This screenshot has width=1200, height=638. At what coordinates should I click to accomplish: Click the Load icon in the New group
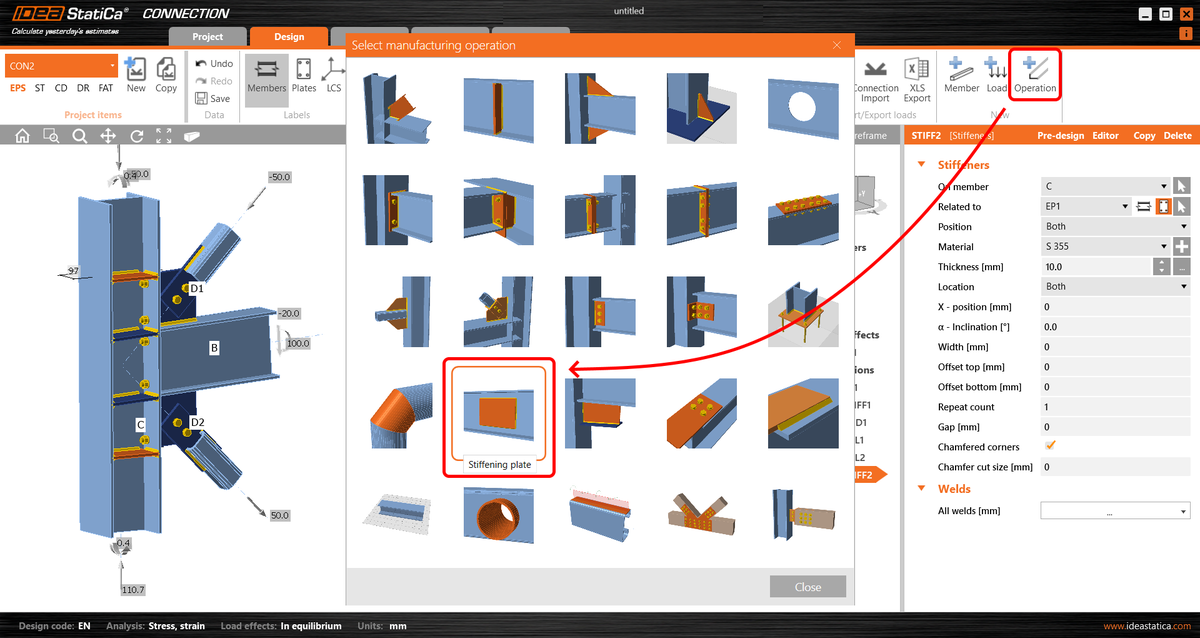[997, 74]
